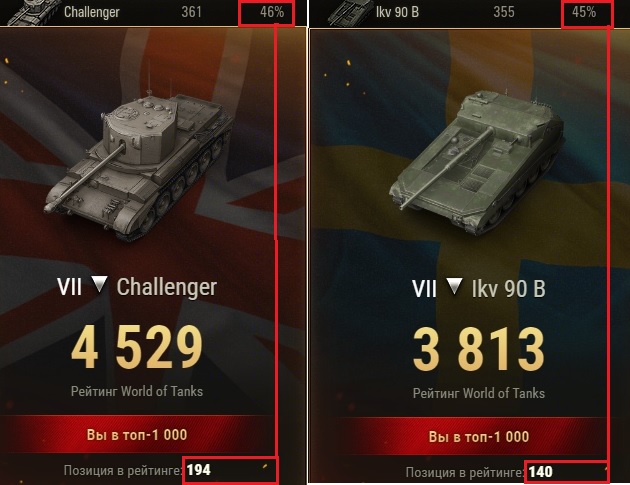Click the Ikv 90 B 3D tank model
The height and width of the screenshot is (485, 630).
point(477,162)
